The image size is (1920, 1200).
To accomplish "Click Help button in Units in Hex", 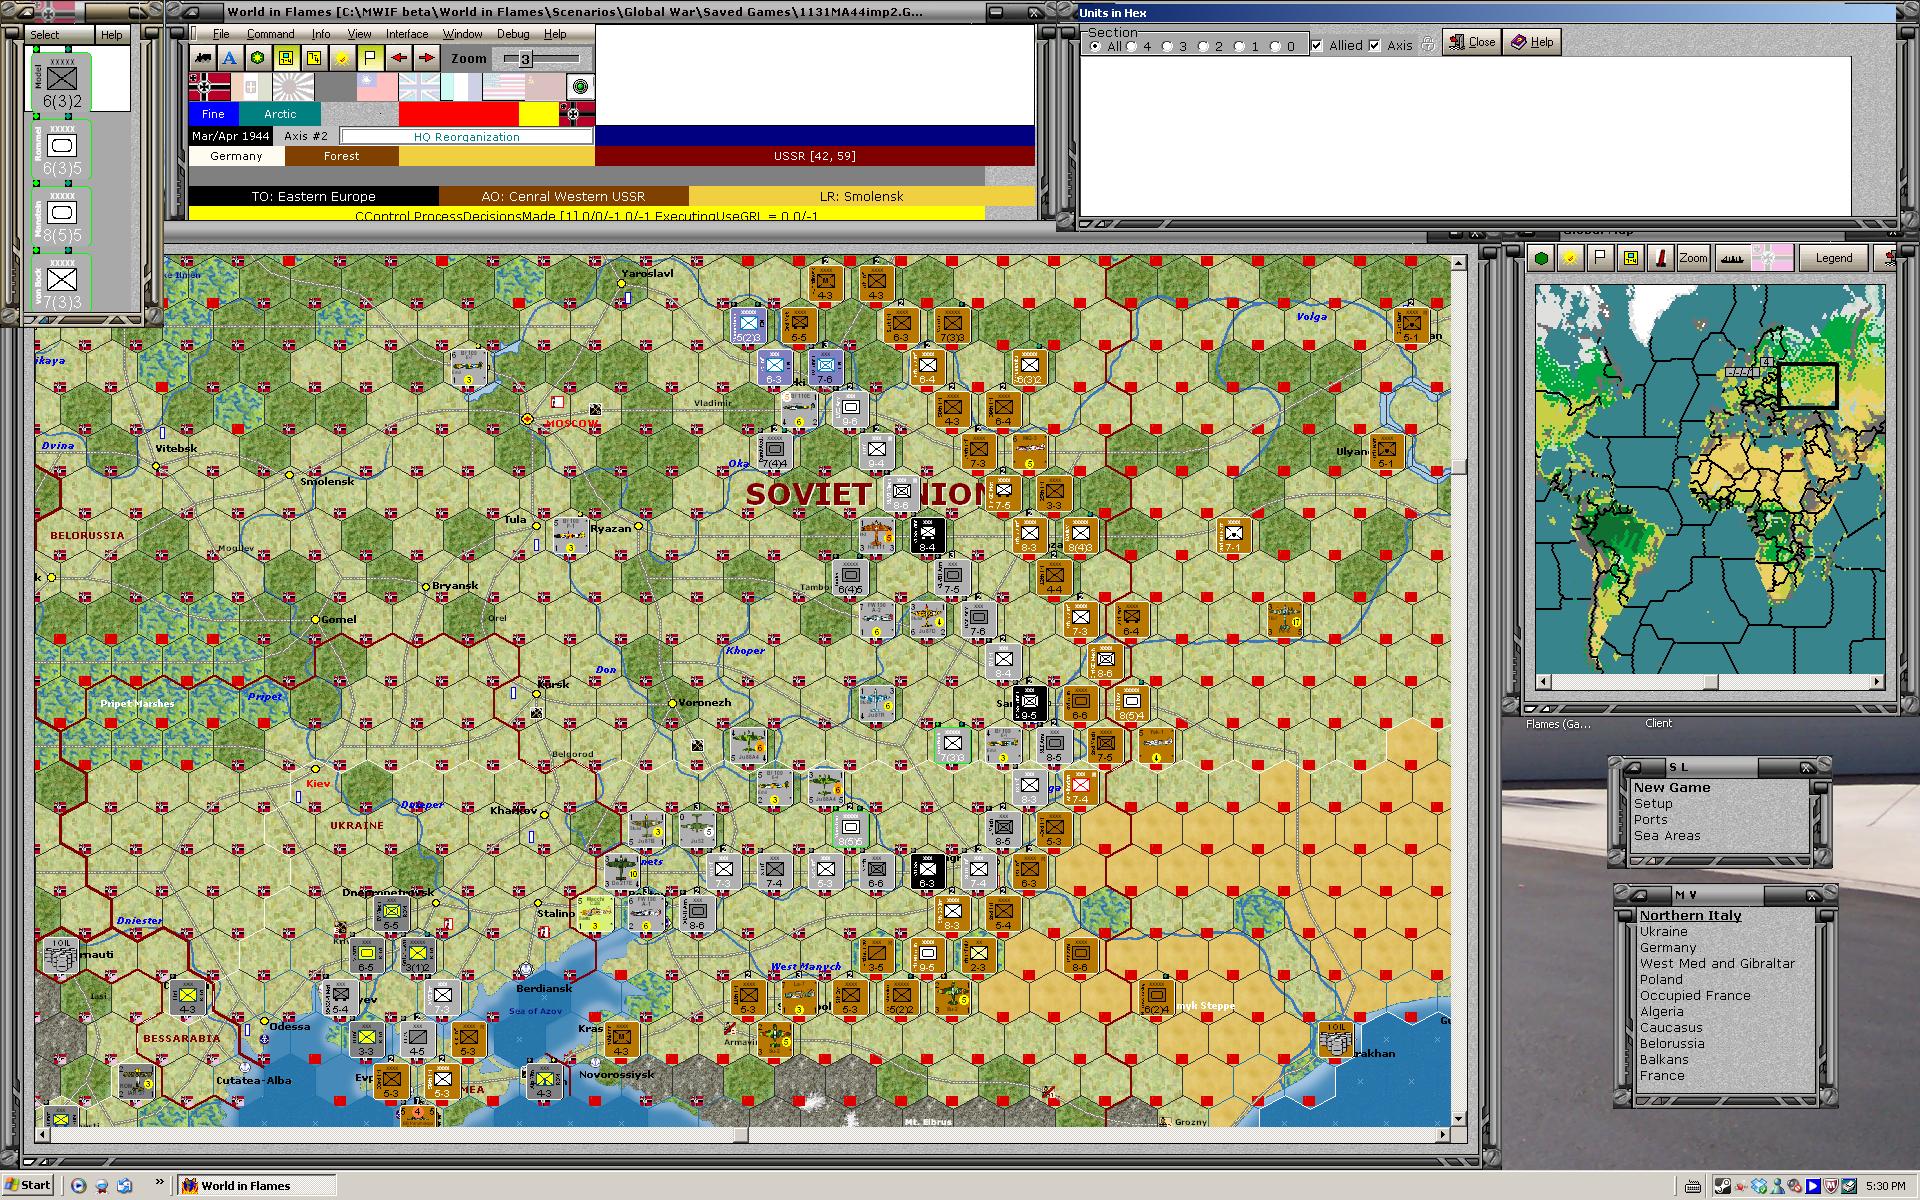I will 1532,42.
